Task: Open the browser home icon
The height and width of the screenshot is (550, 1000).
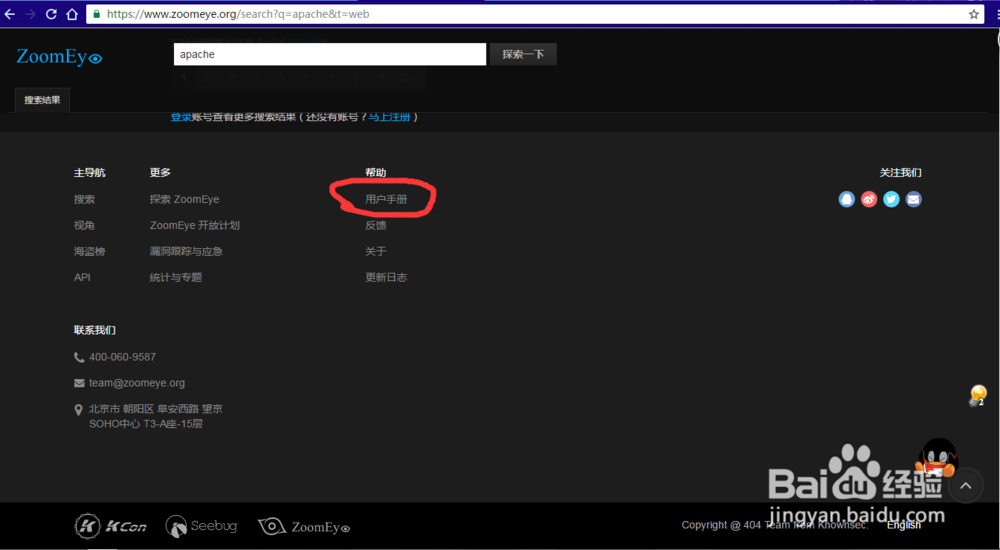Action: [x=72, y=14]
